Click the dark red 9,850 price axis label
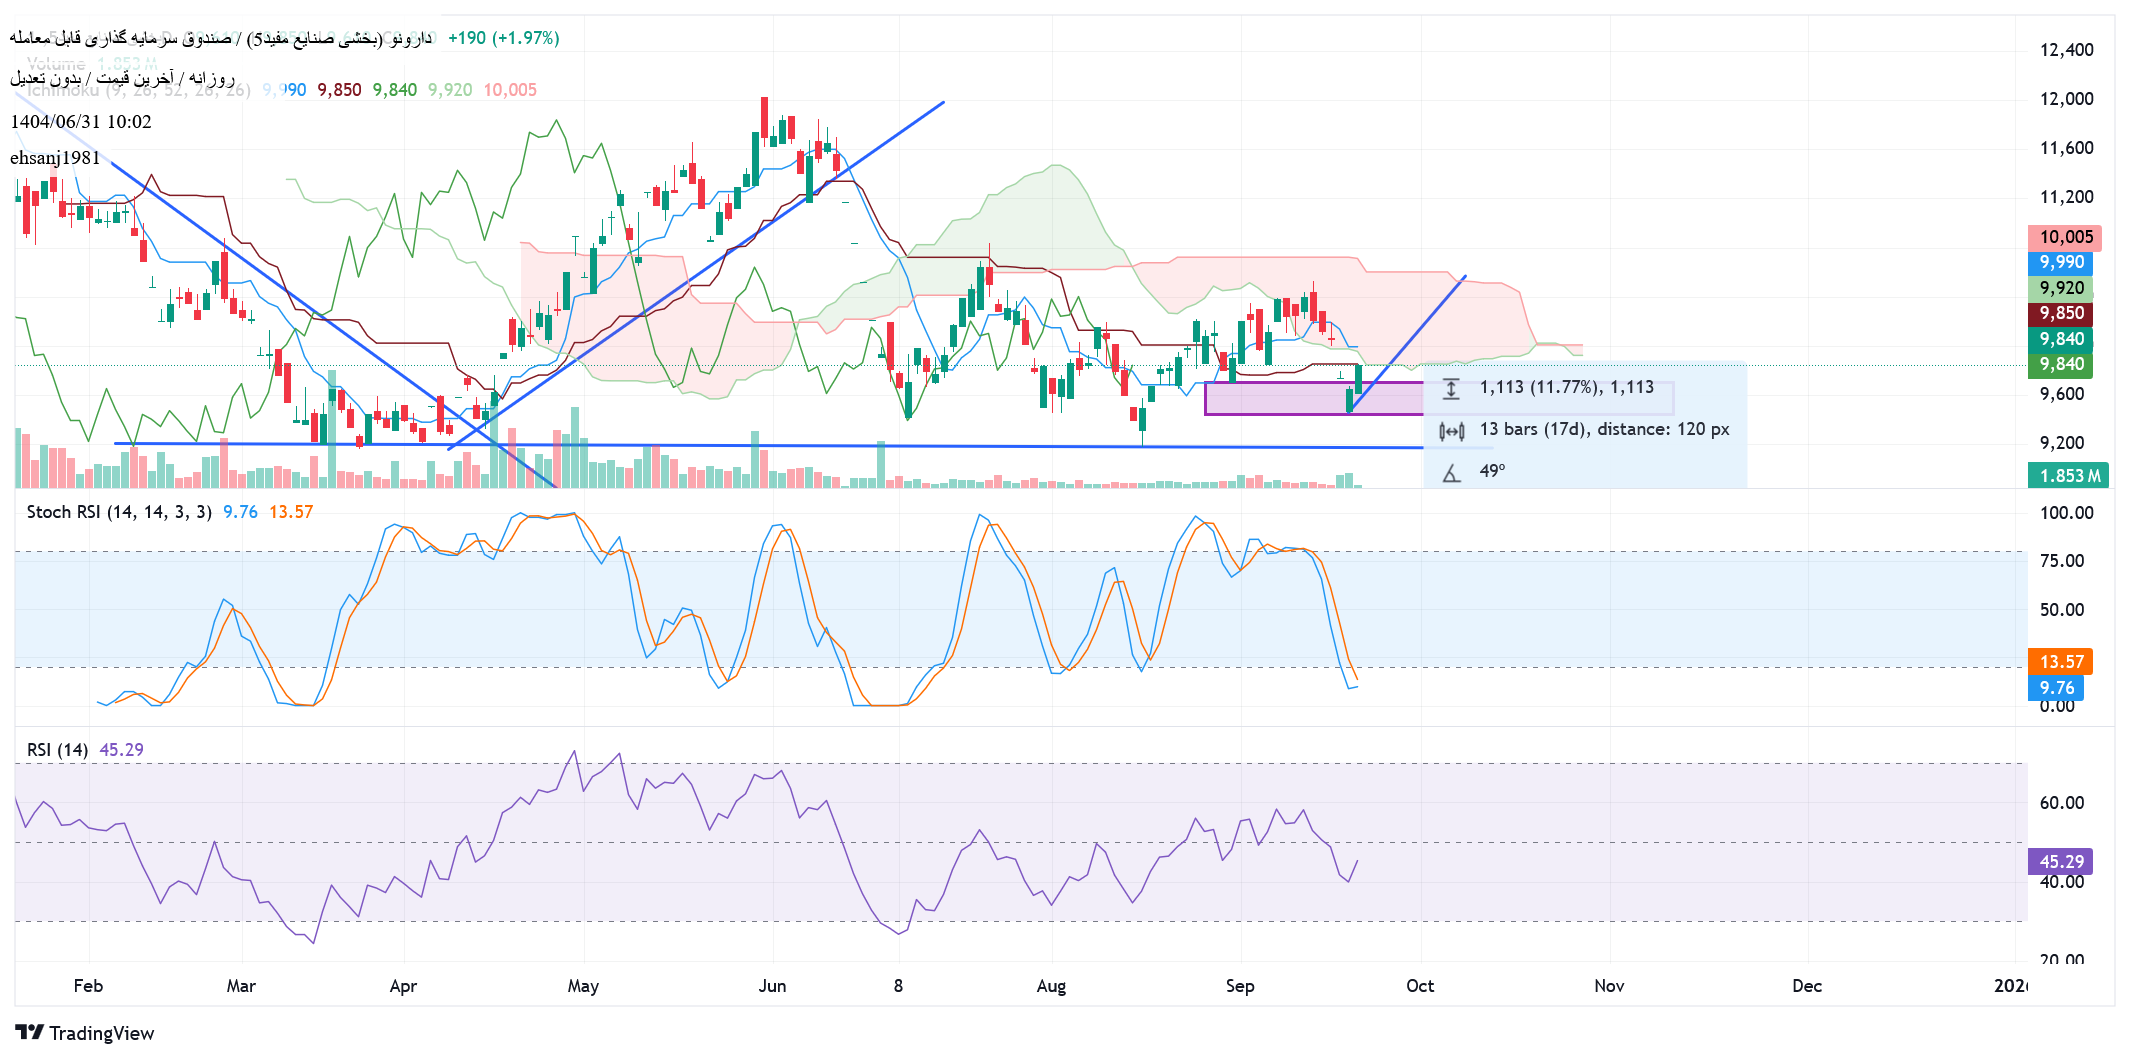2130x1059 pixels. pyautogui.click(x=2060, y=313)
